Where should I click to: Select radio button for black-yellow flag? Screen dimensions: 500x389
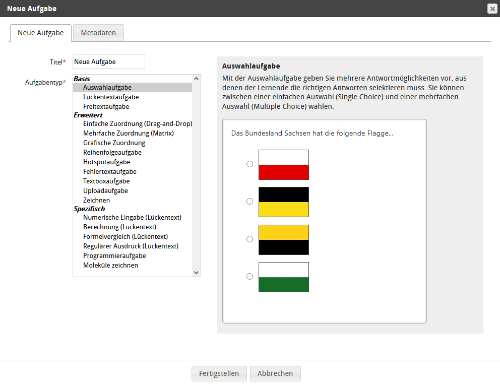coord(249,201)
